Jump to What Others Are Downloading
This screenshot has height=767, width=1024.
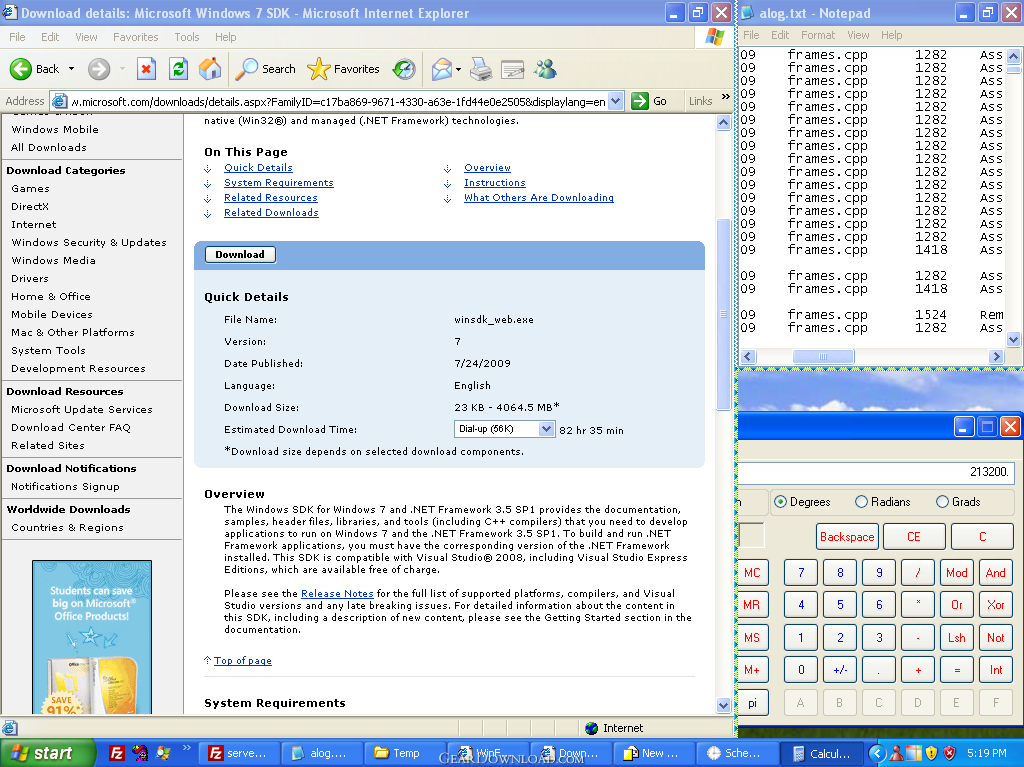[539, 198]
